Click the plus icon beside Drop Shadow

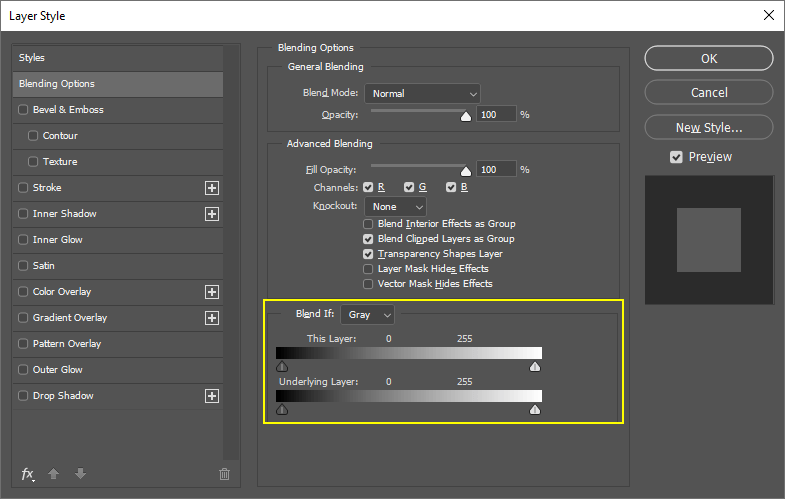click(x=211, y=396)
